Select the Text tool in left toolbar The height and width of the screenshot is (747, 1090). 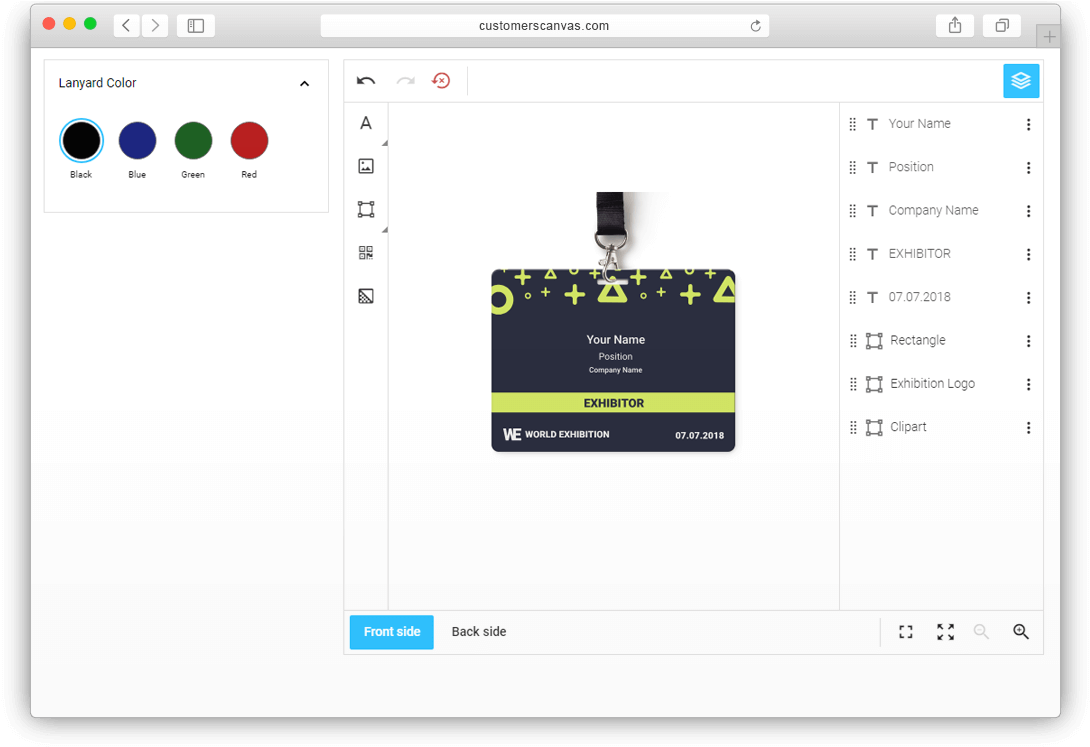coord(366,123)
